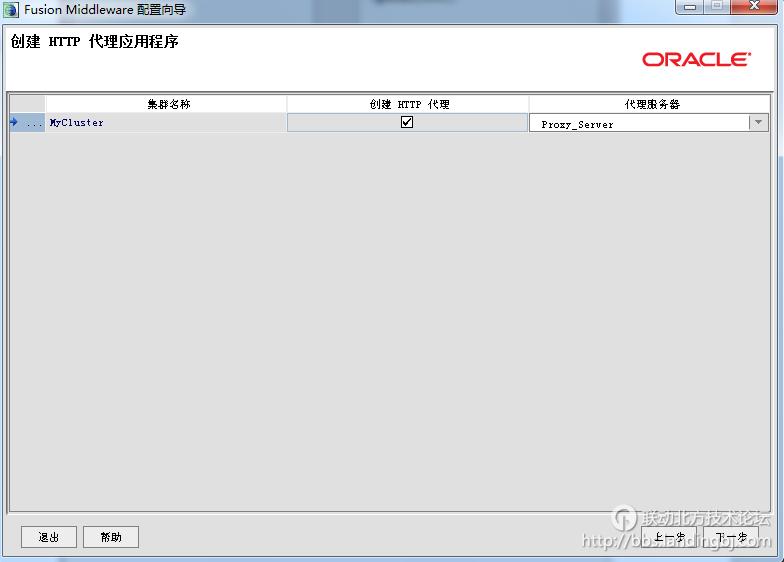Click the 退出 (Exit) button
784x562 pixels.
[48, 537]
